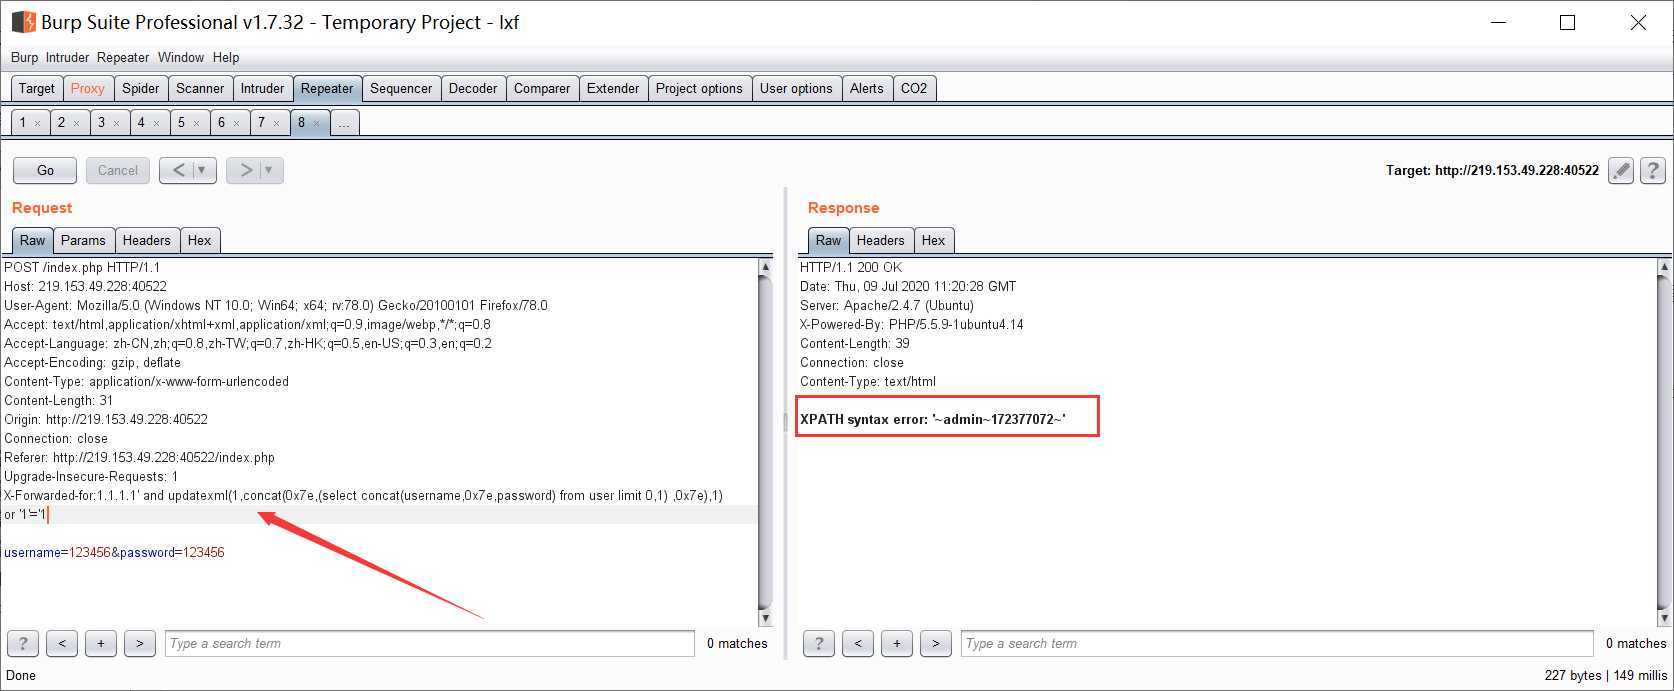Screen dimensions: 1674x691
Task: Open history back dropdown arrow
Action: [202, 170]
